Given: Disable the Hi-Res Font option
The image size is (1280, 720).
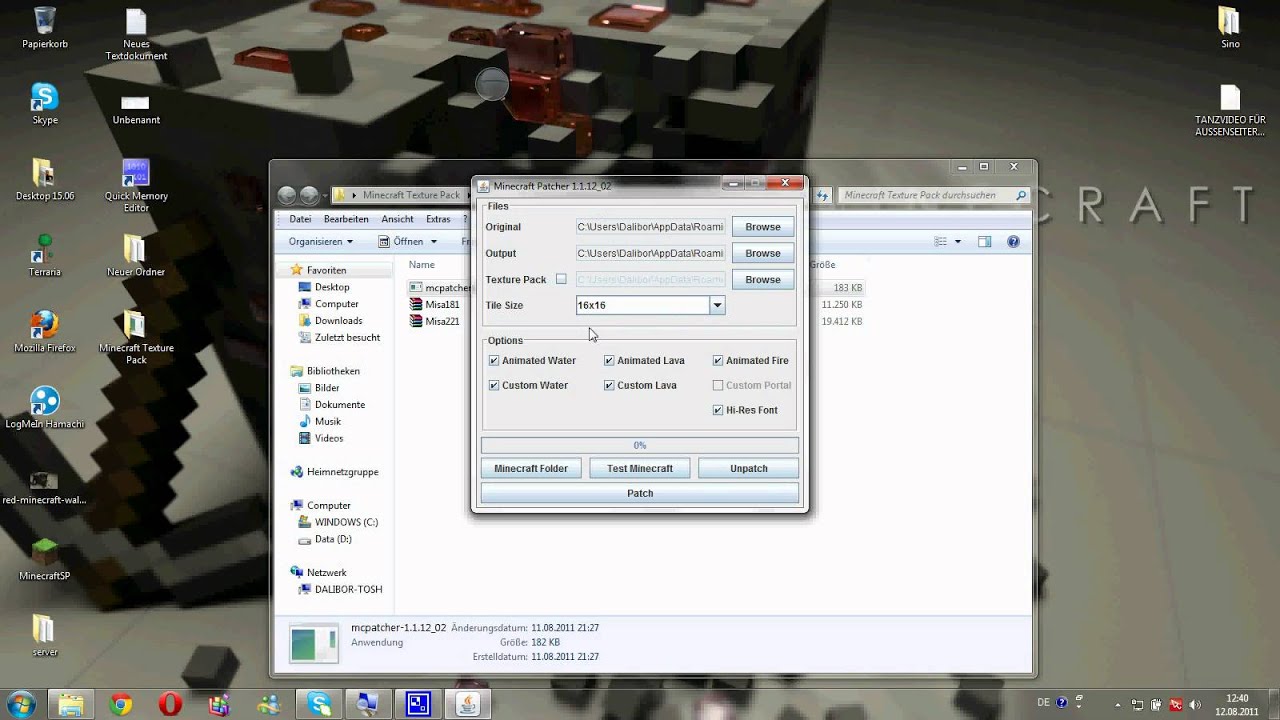Looking at the screenshot, I should click(718, 410).
